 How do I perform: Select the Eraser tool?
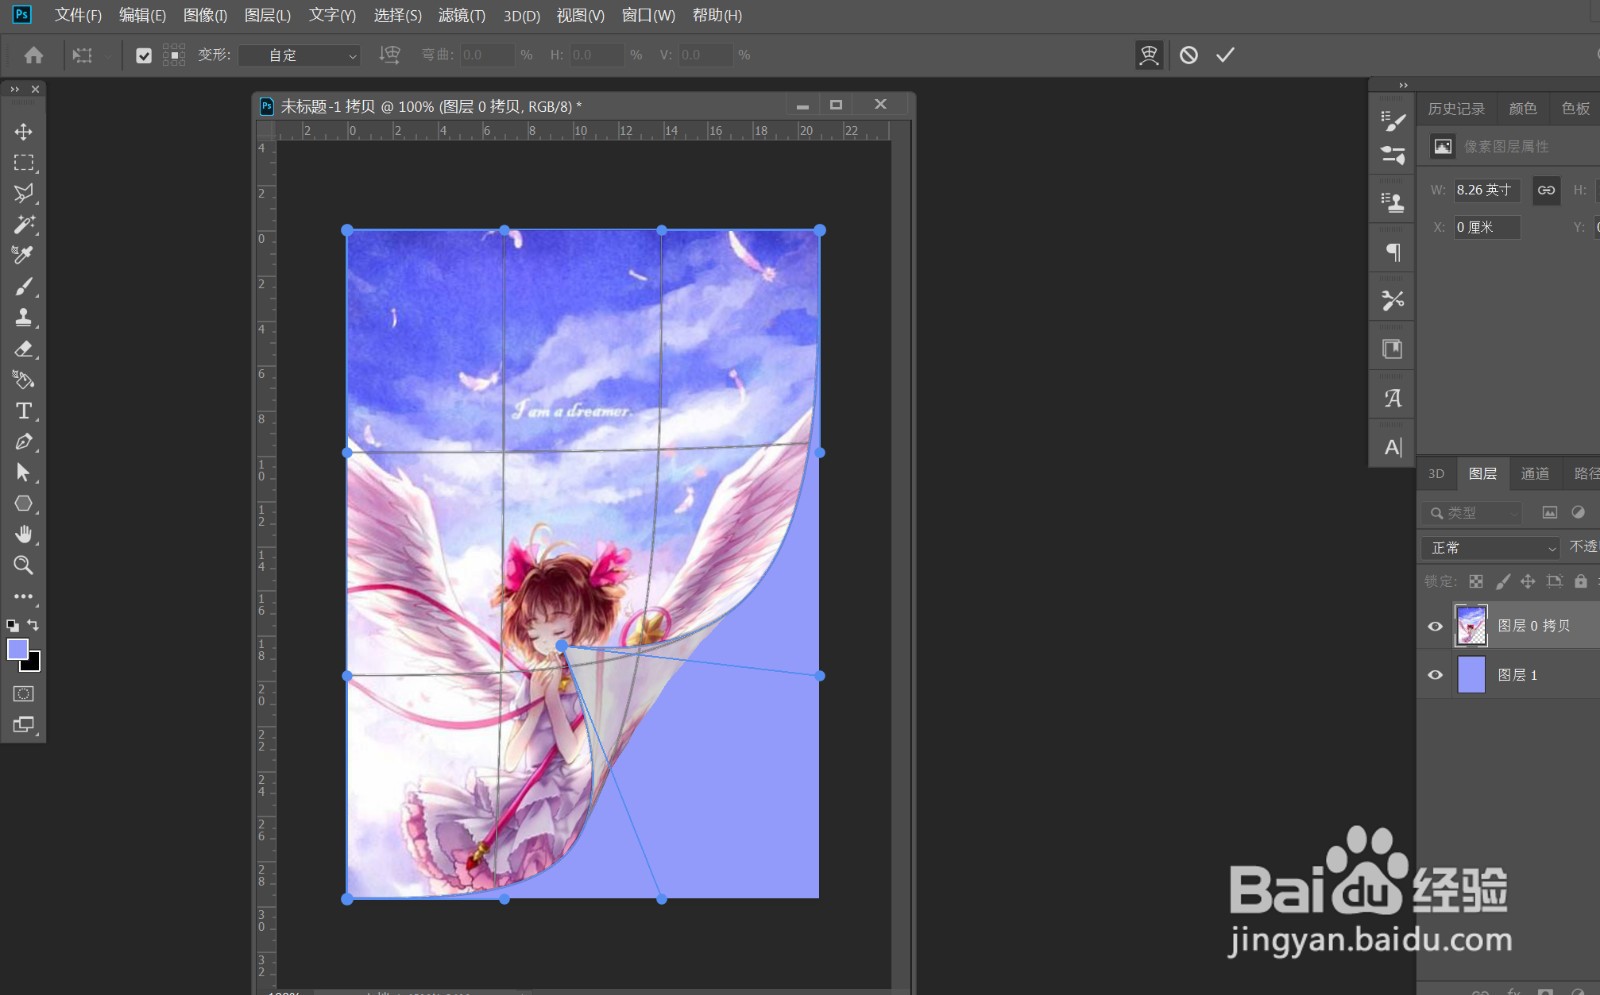coord(23,349)
